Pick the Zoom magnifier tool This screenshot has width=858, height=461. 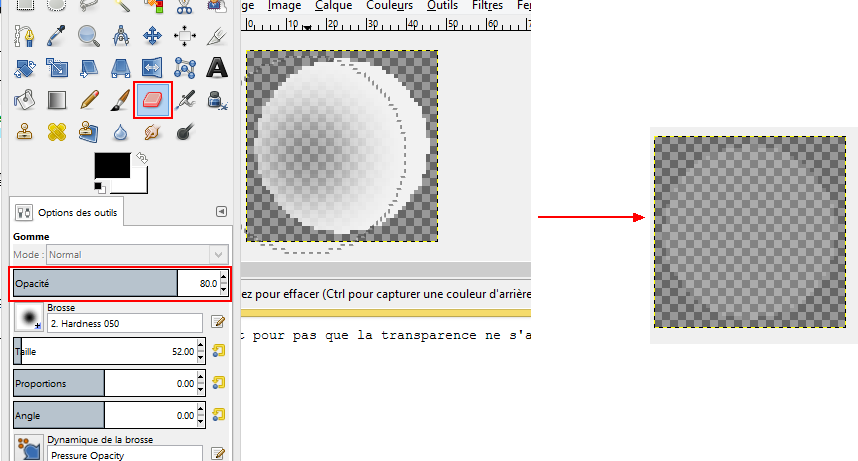coord(88,37)
